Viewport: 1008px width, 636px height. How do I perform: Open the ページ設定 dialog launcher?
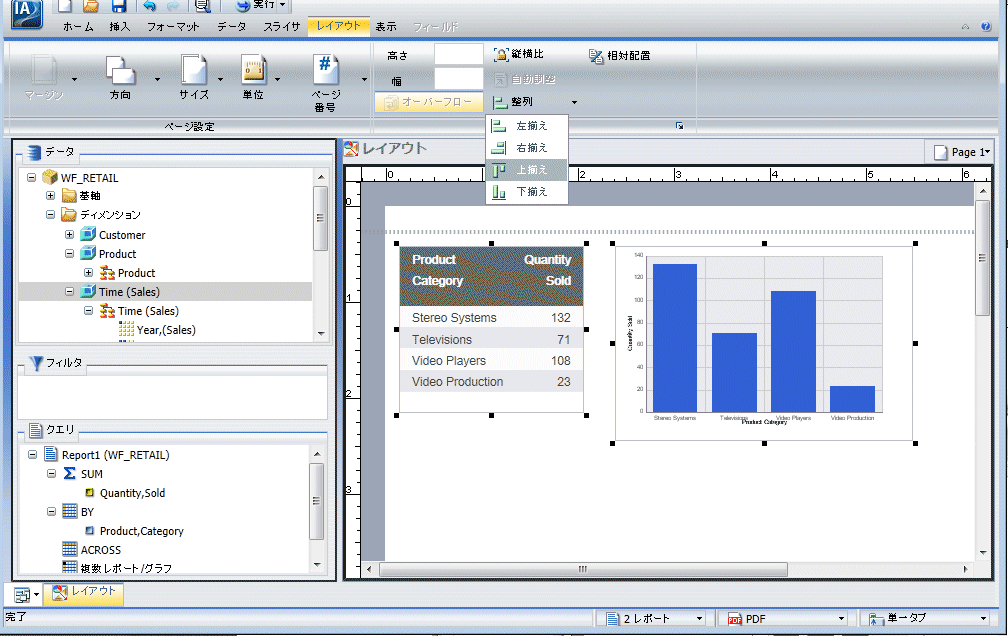(x=680, y=126)
